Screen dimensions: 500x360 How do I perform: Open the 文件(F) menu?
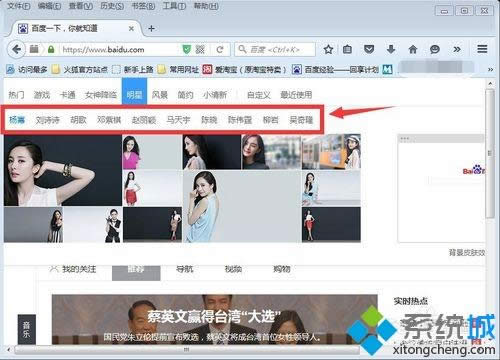click(x=18, y=6)
